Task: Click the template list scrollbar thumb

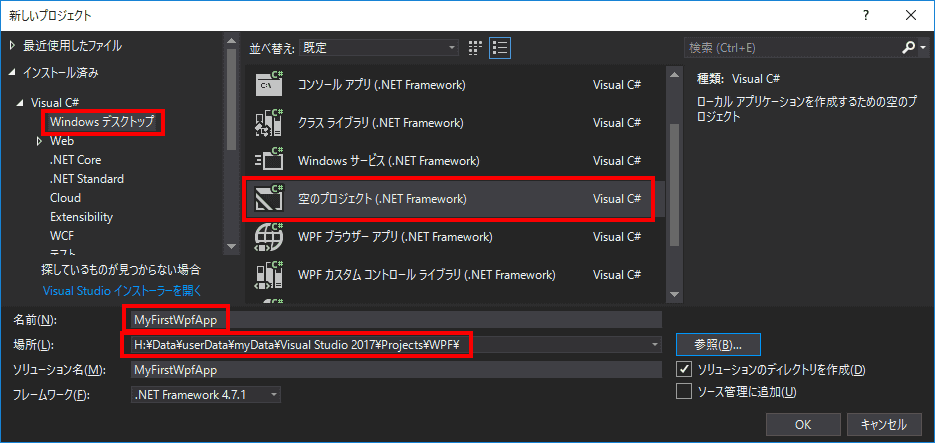Action: [674, 184]
